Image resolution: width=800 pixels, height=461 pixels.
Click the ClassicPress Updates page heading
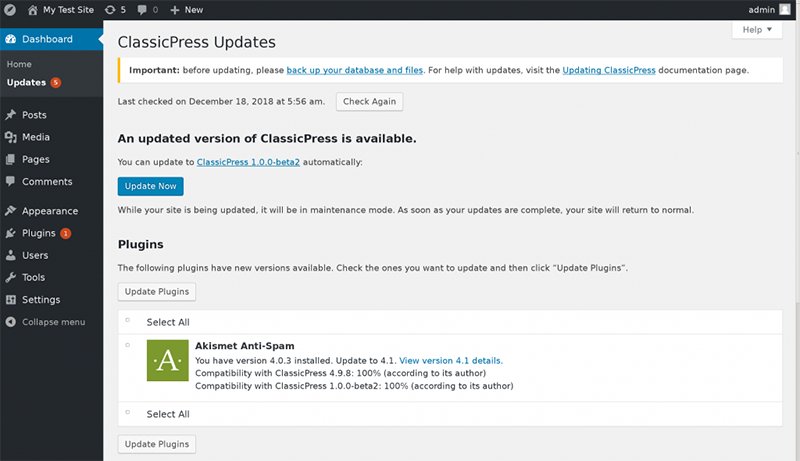pyautogui.click(x=197, y=42)
